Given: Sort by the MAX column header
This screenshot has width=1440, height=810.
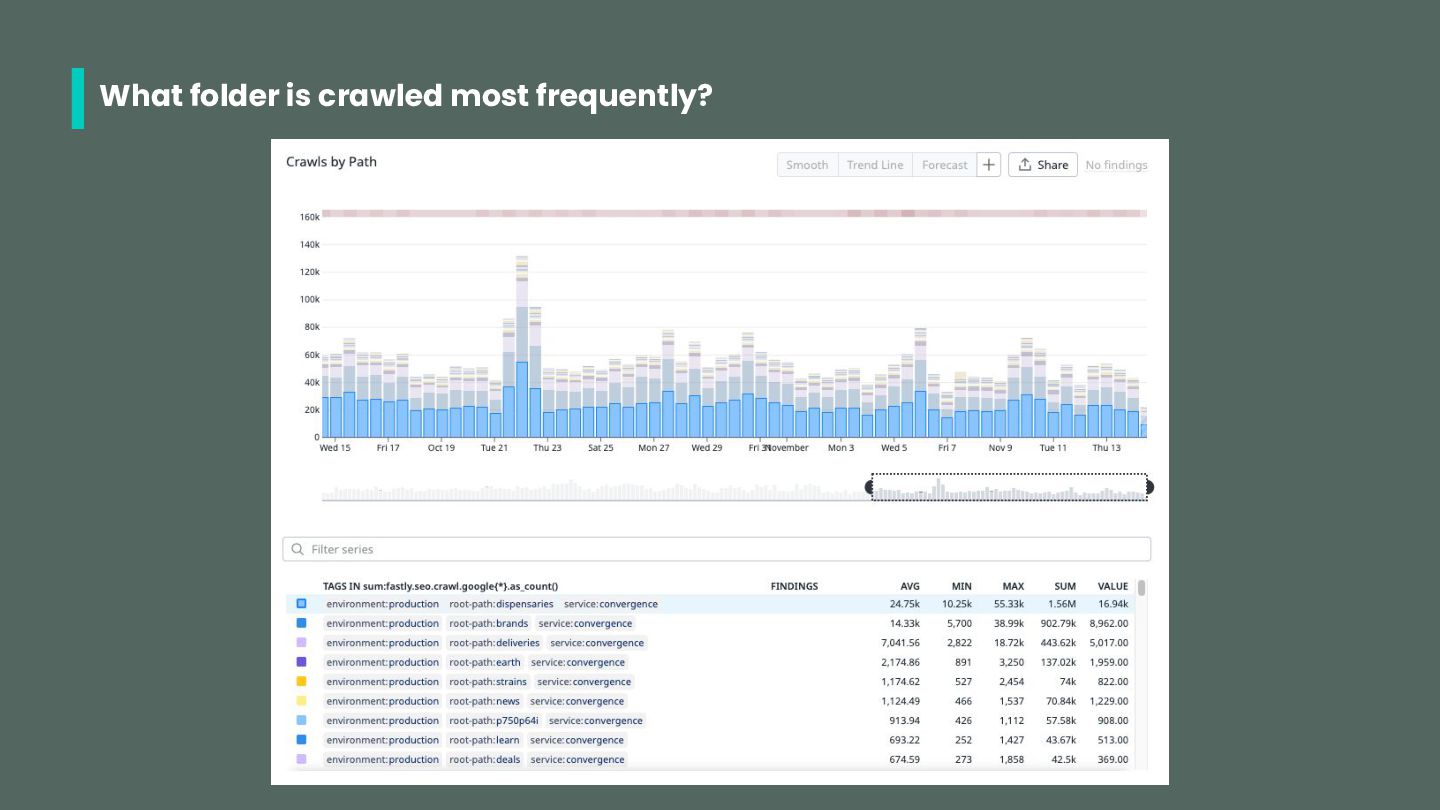Looking at the screenshot, I should point(1013,586).
